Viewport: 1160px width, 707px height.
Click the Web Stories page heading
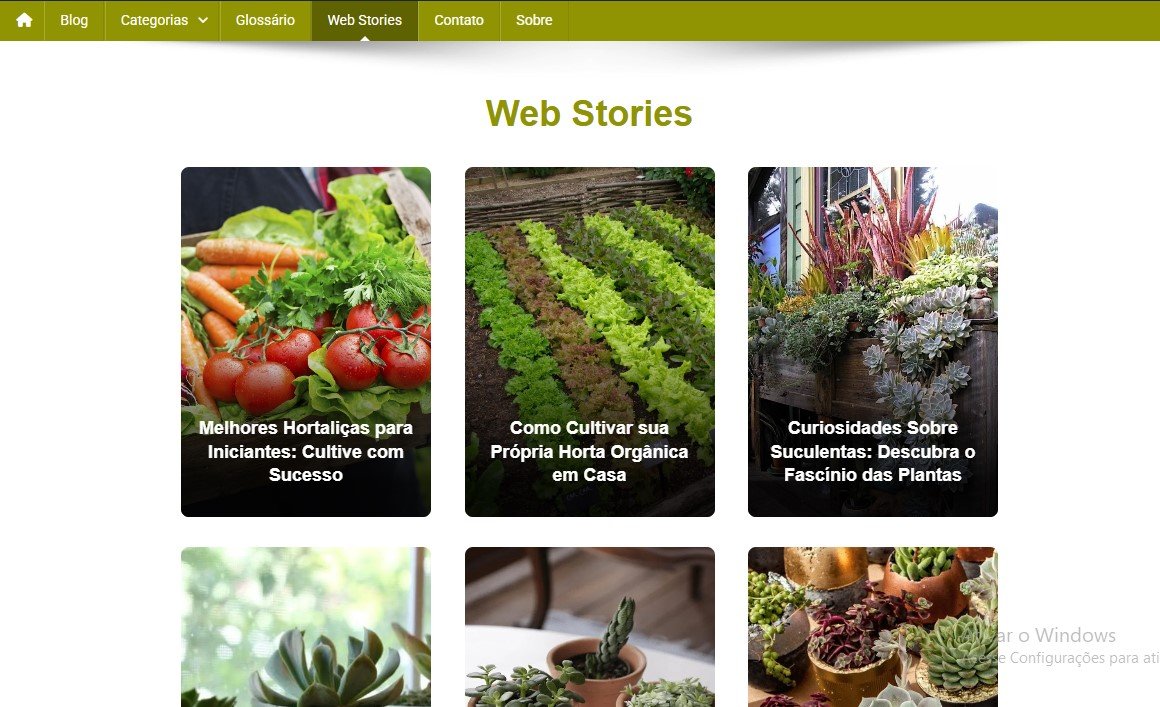(x=589, y=113)
